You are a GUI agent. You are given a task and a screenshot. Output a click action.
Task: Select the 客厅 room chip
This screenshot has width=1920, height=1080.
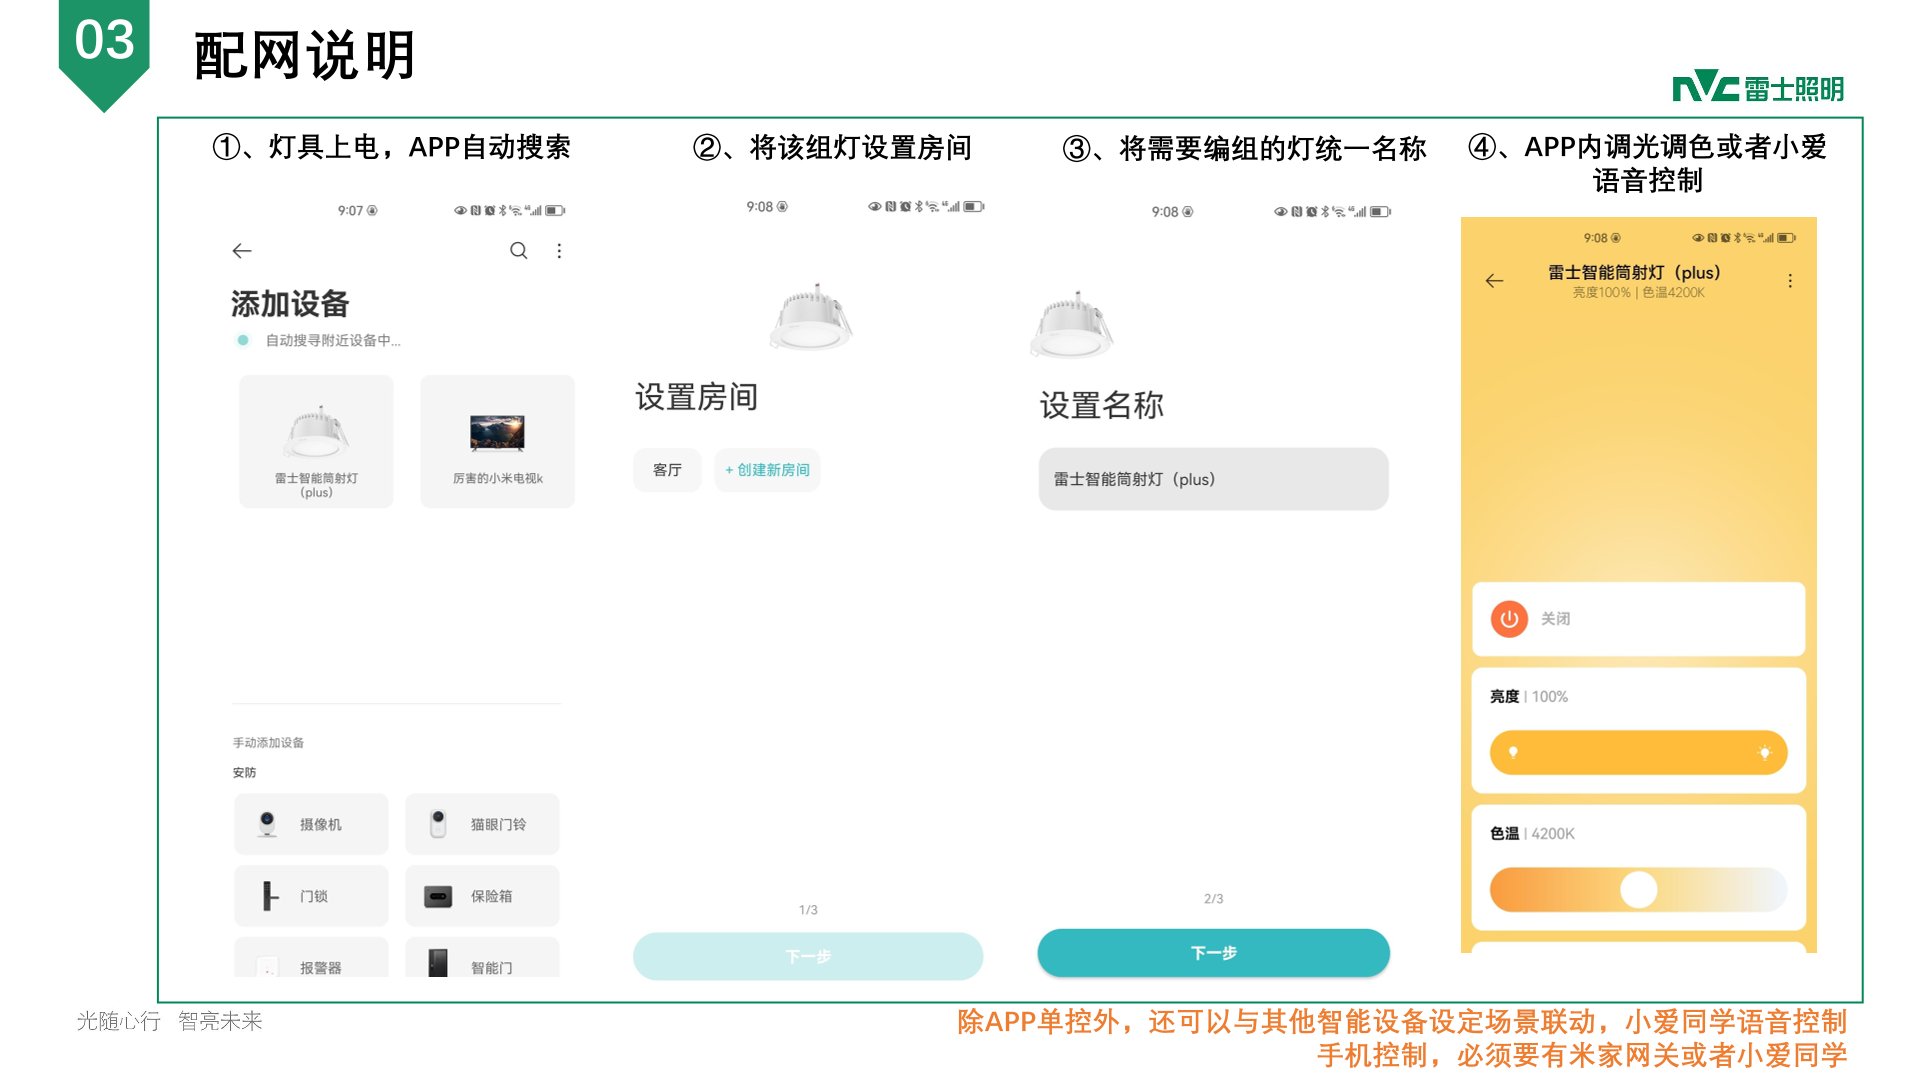(667, 470)
